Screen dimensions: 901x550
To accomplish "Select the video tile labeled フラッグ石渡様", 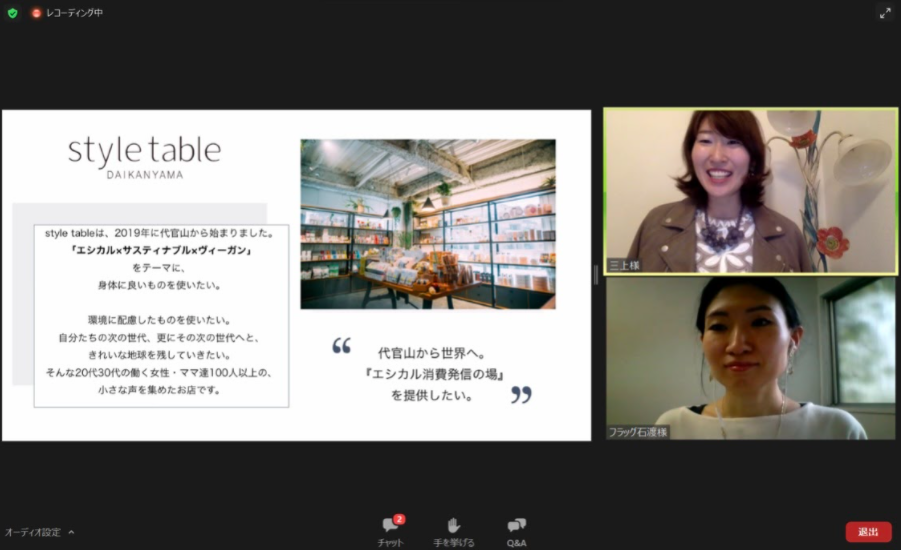I will pyautogui.click(x=750, y=358).
